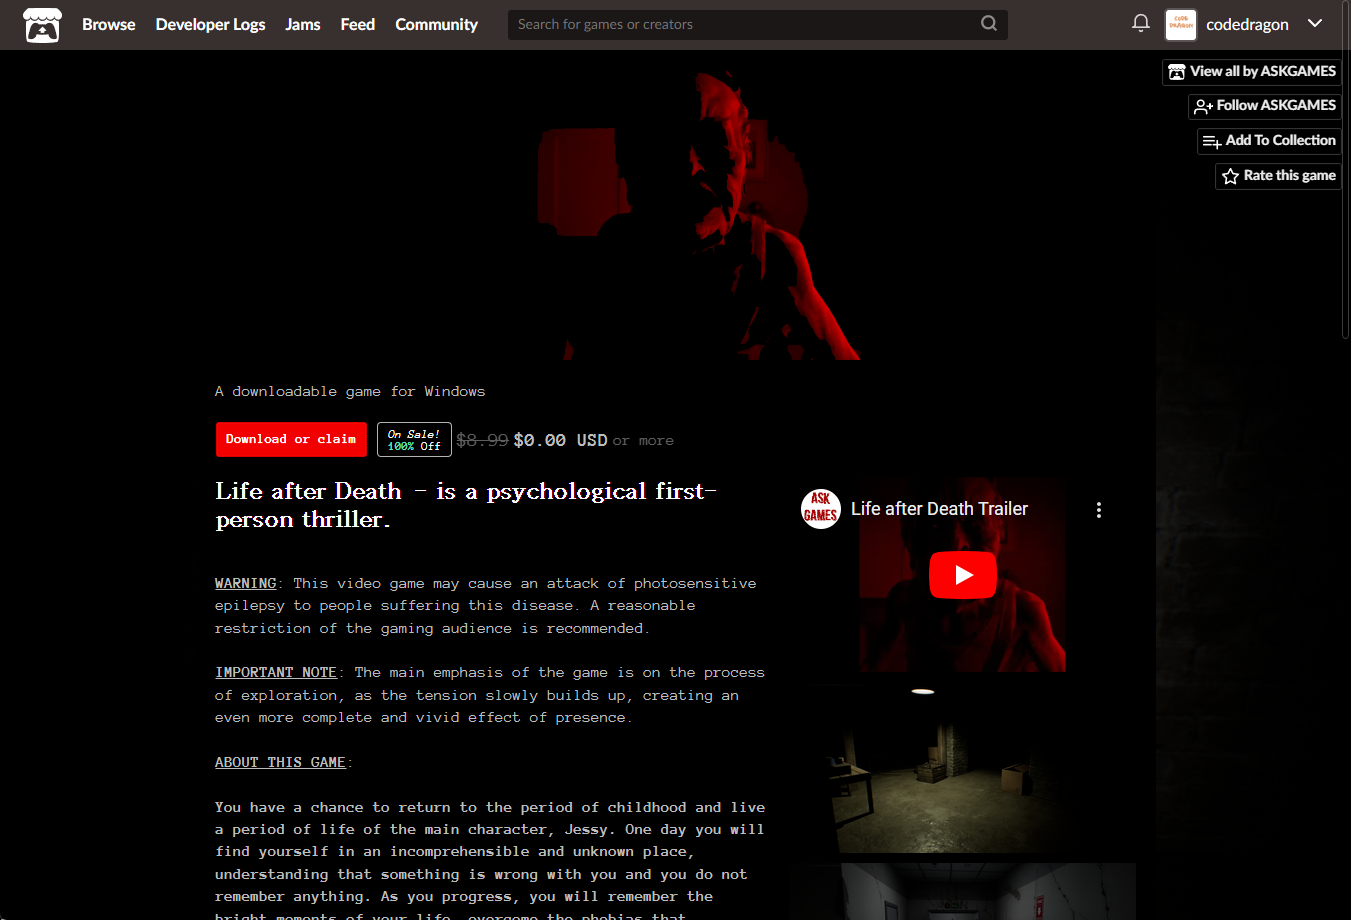This screenshot has width=1351, height=920.
Task: Click the struck-through $8.99 price
Action: click(482, 440)
